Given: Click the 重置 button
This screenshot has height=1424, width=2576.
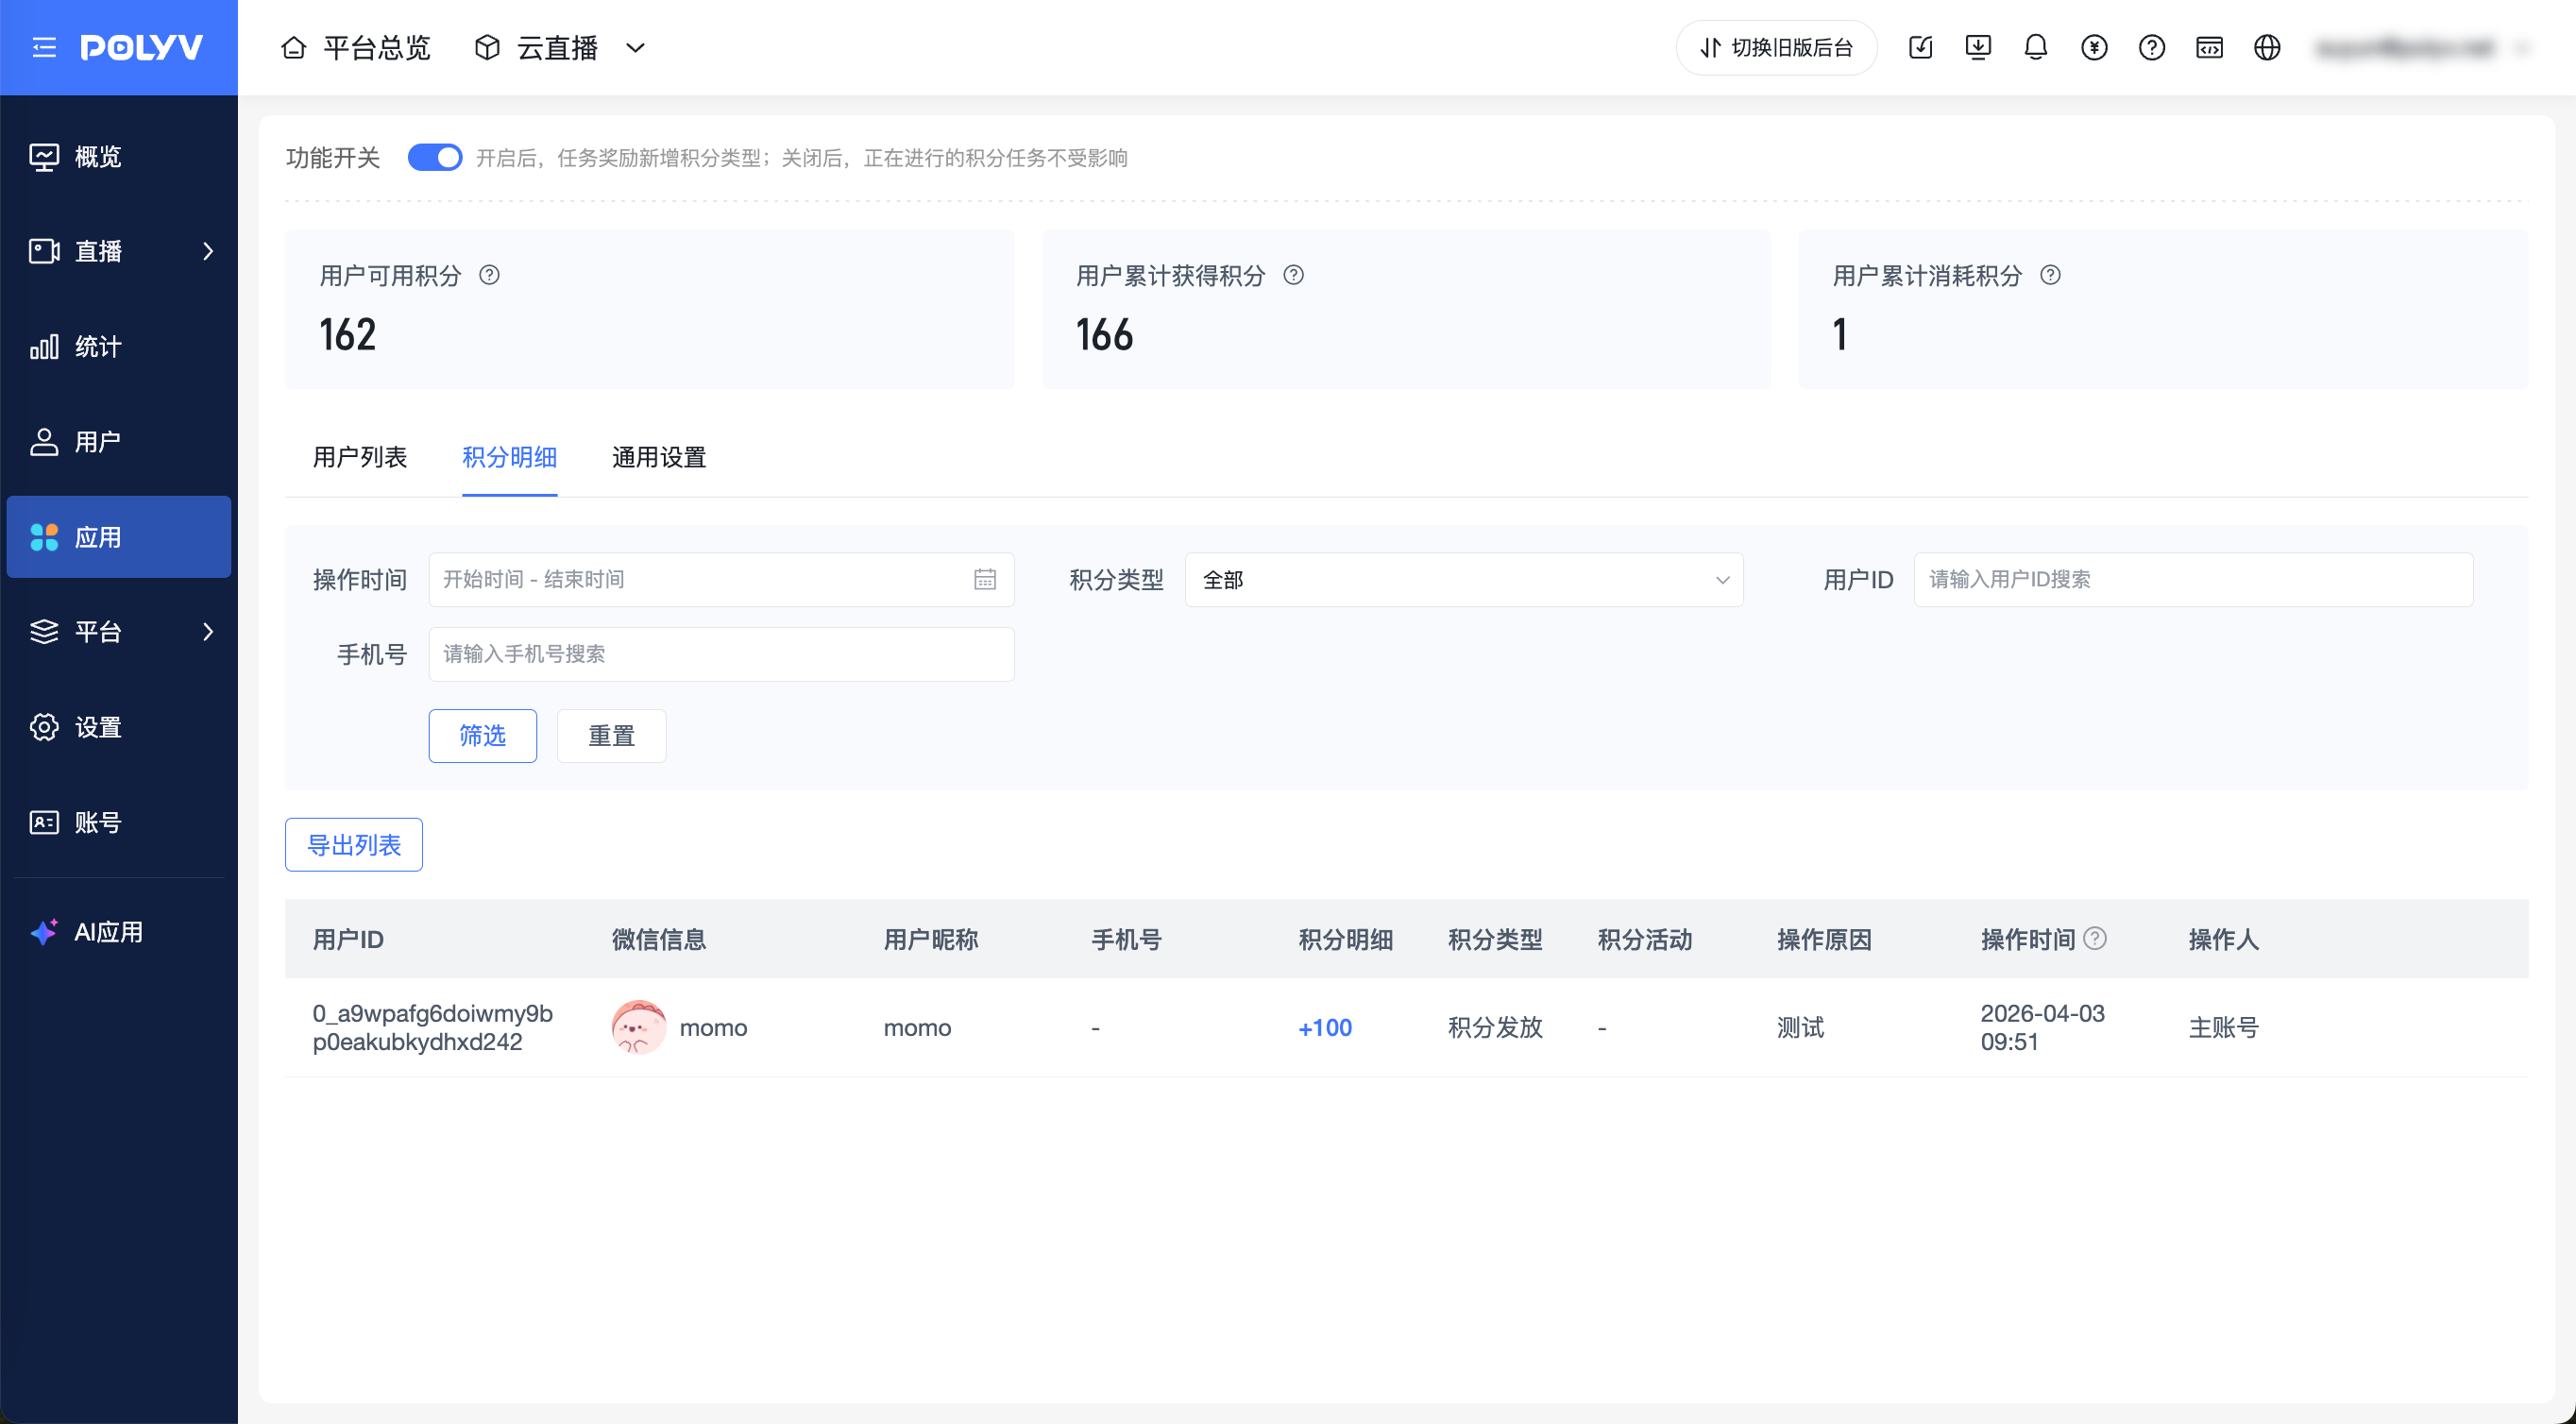Looking at the screenshot, I should (x=611, y=735).
